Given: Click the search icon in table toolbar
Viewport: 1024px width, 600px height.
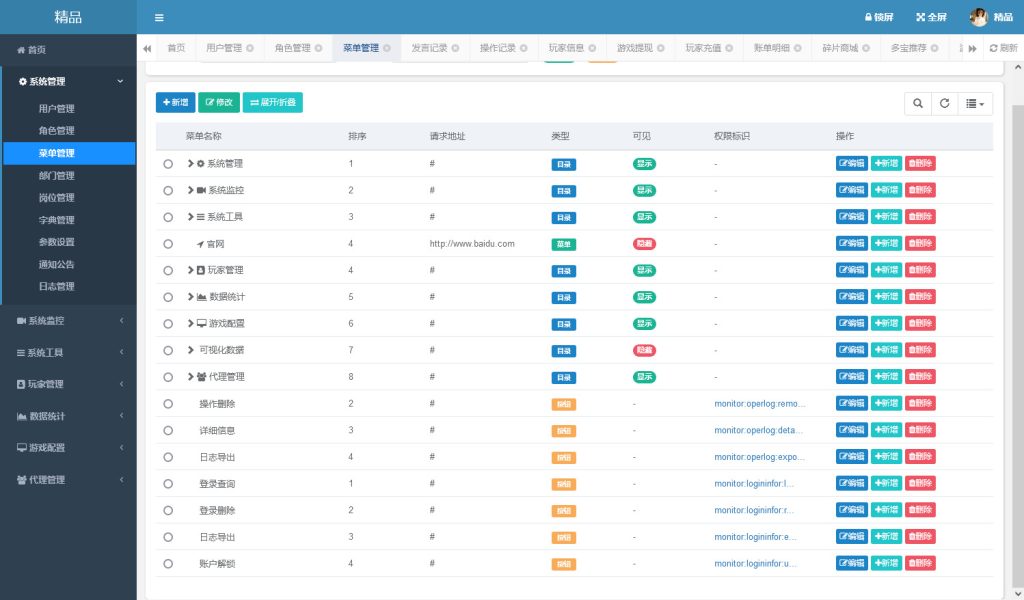Looking at the screenshot, I should 916,103.
